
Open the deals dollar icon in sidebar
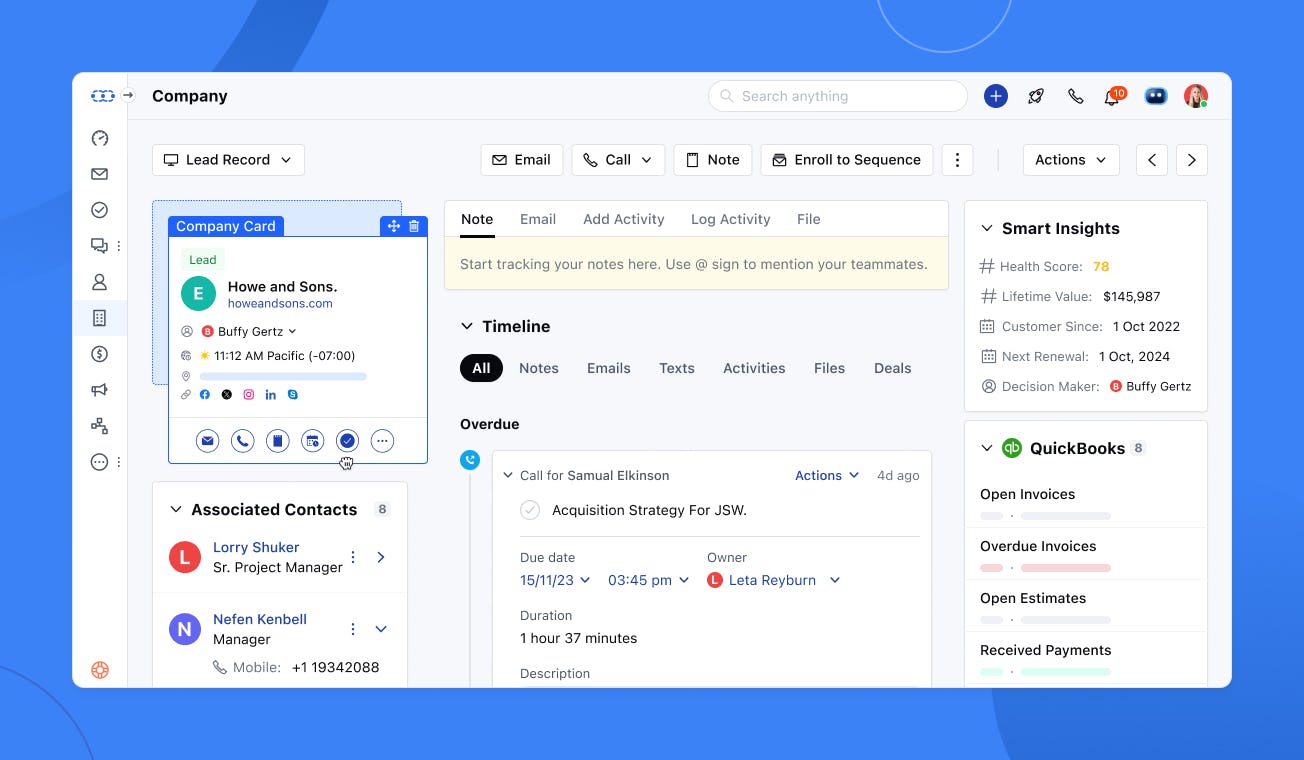tap(99, 354)
